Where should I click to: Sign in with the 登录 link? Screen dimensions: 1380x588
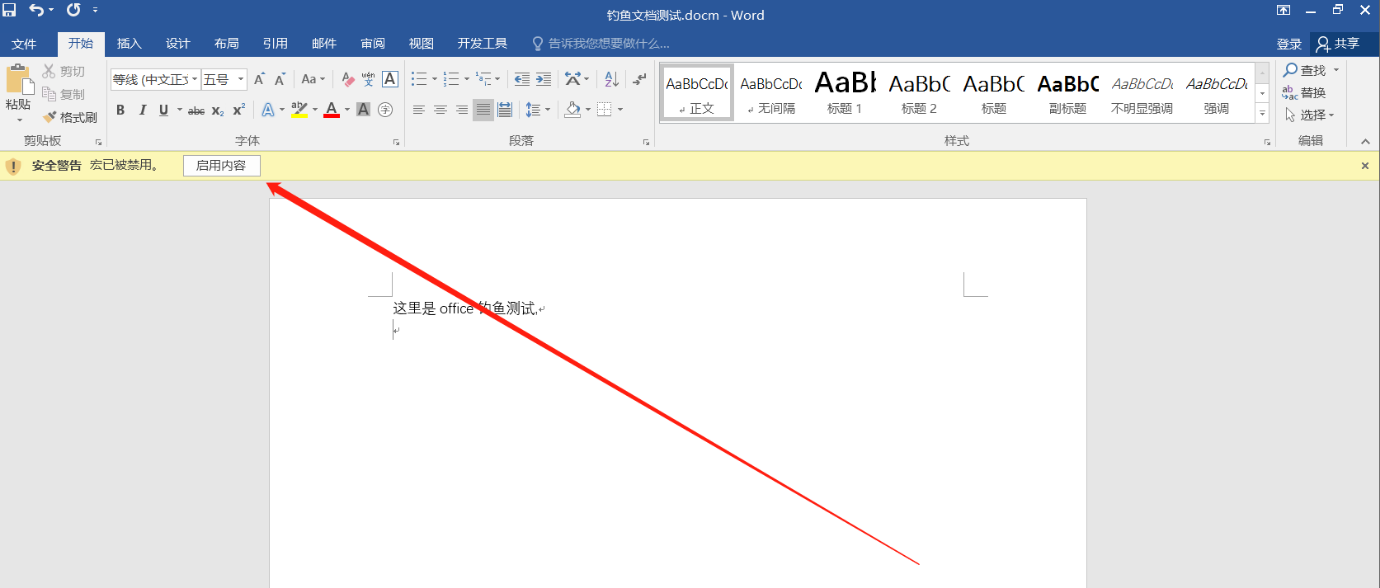(1289, 44)
